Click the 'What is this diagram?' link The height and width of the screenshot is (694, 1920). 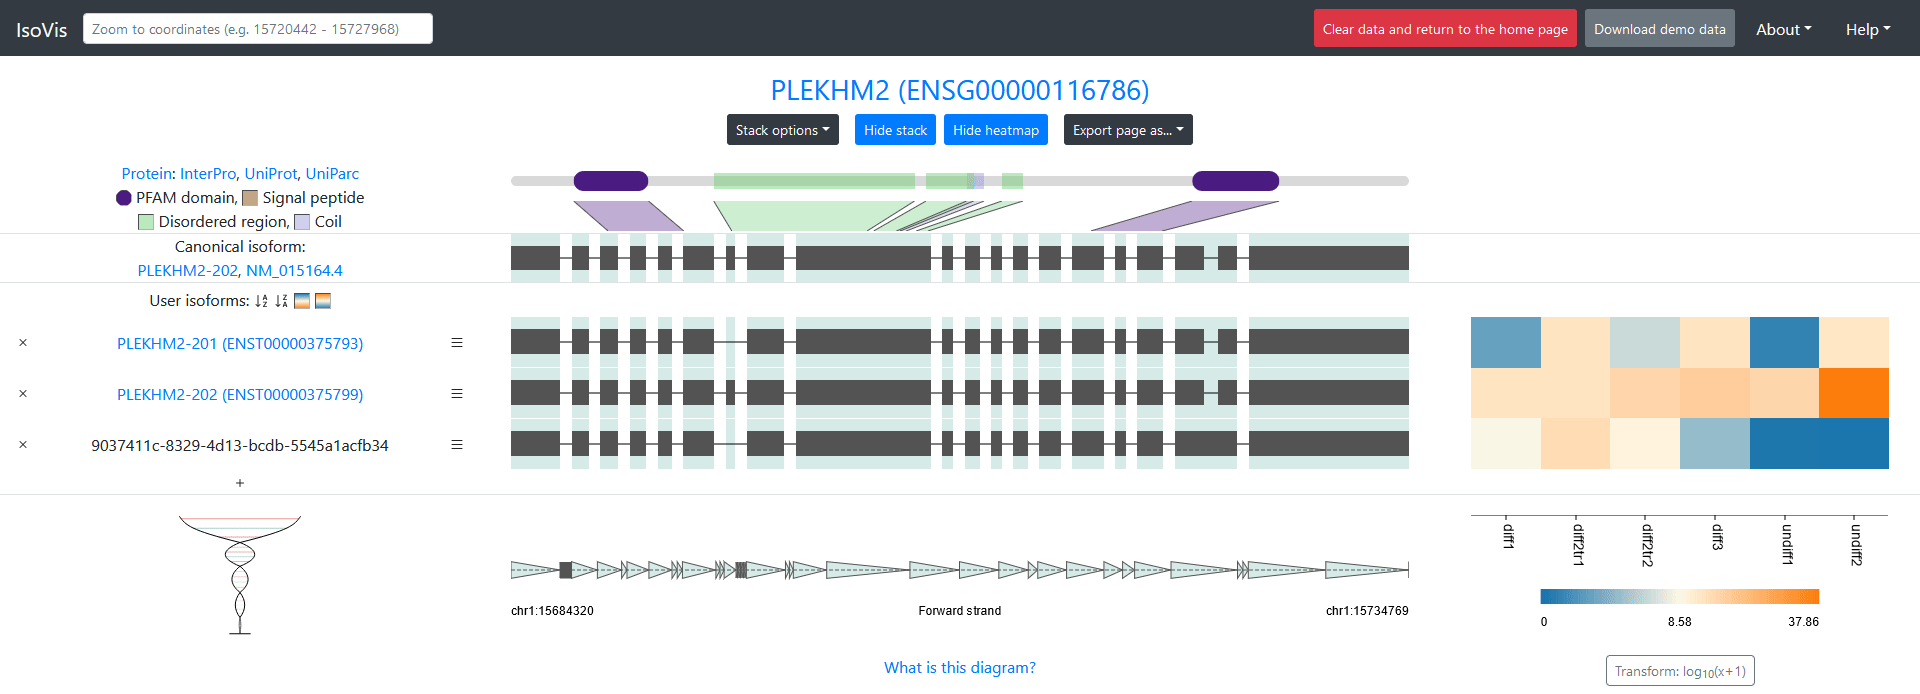pos(960,668)
